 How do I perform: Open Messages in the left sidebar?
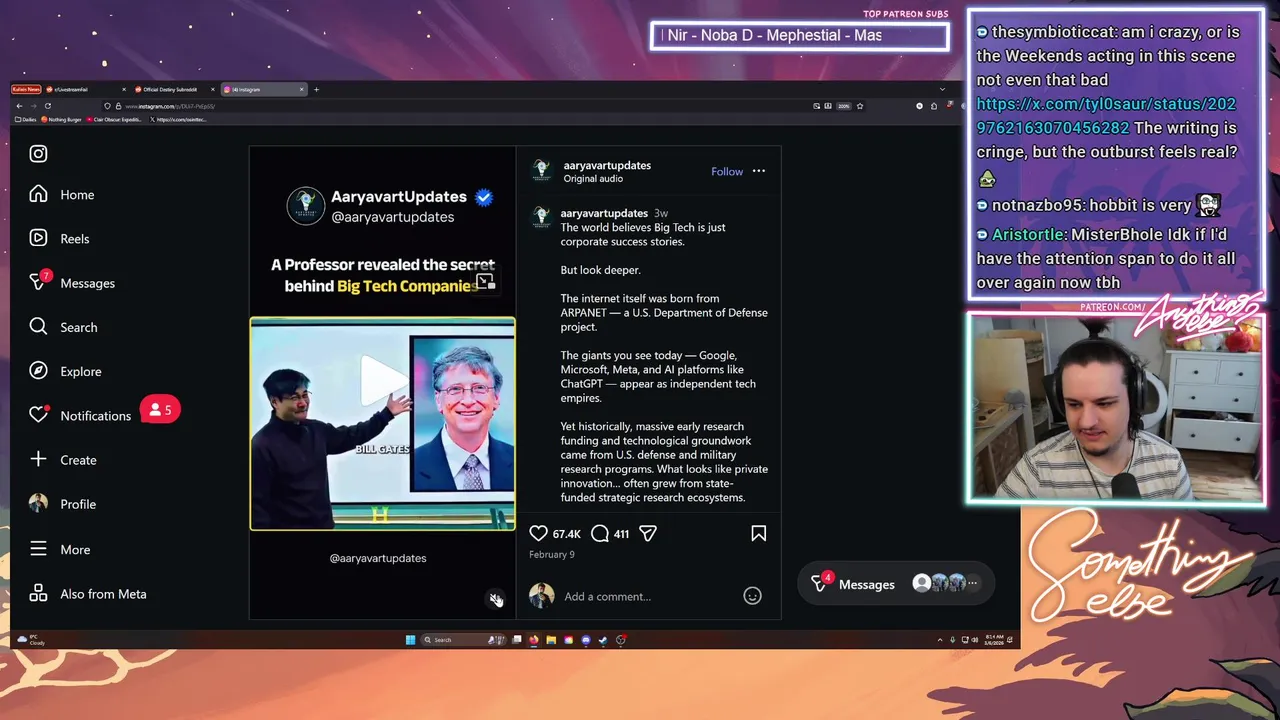[x=72, y=283]
